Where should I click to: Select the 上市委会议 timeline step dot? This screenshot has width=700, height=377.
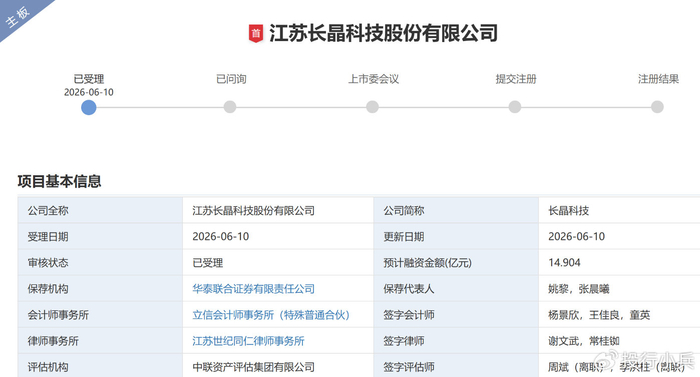[372, 107]
